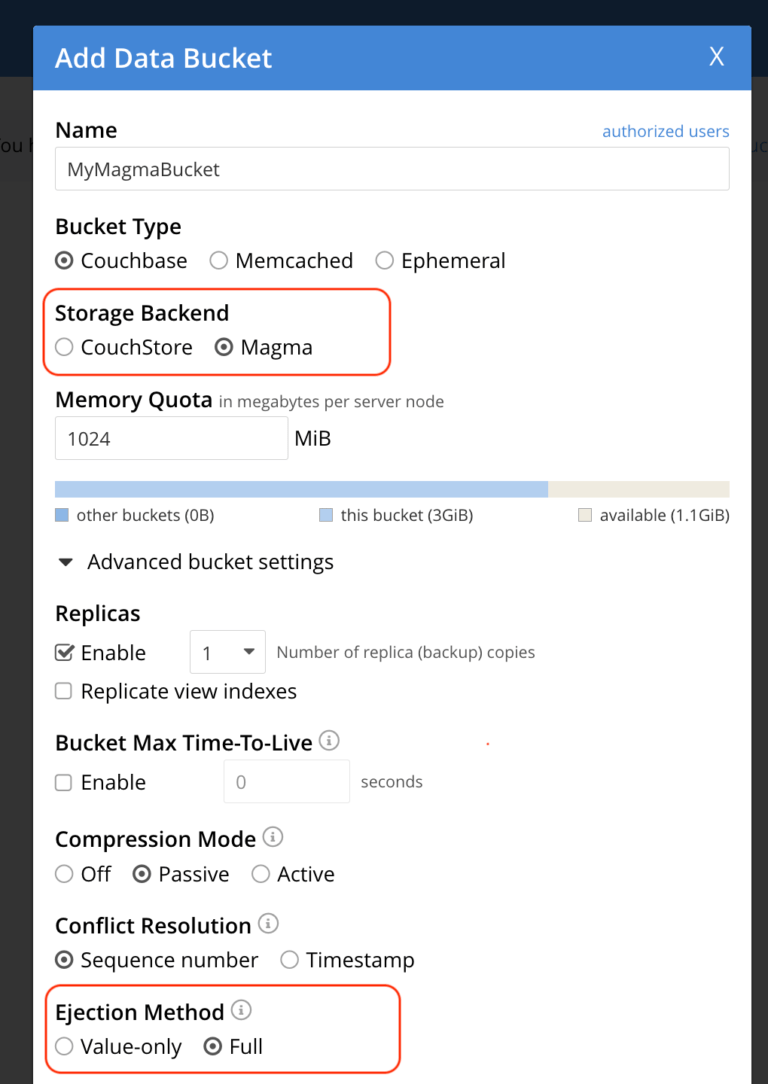768x1084 pixels.
Task: Open the Ejection Method info tooltip
Action: pos(240,1010)
